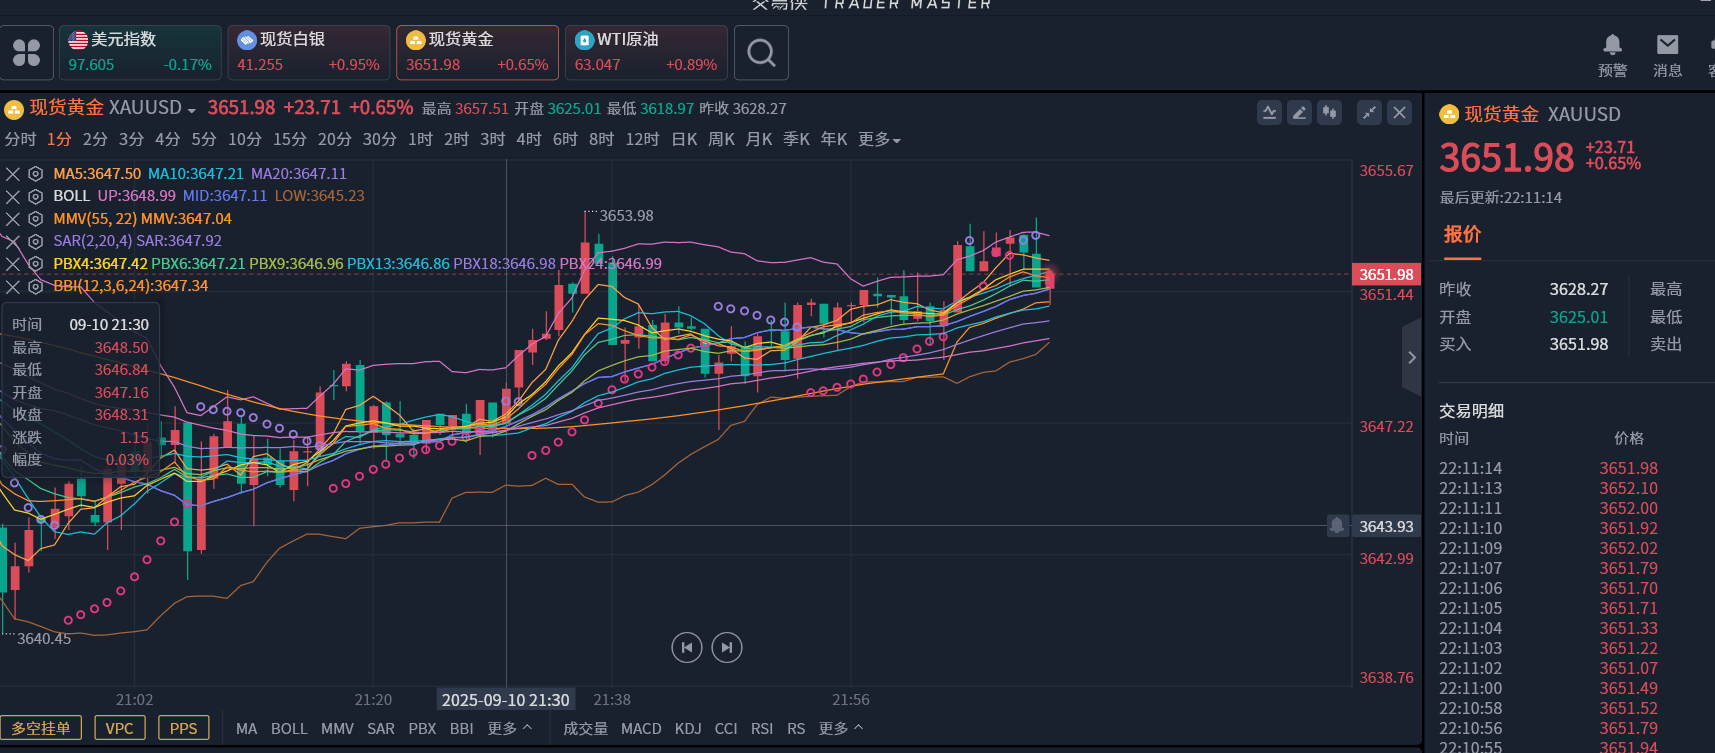This screenshot has height=753, width=1715.
Task: Click the search magnifier icon
Action: coord(761,53)
